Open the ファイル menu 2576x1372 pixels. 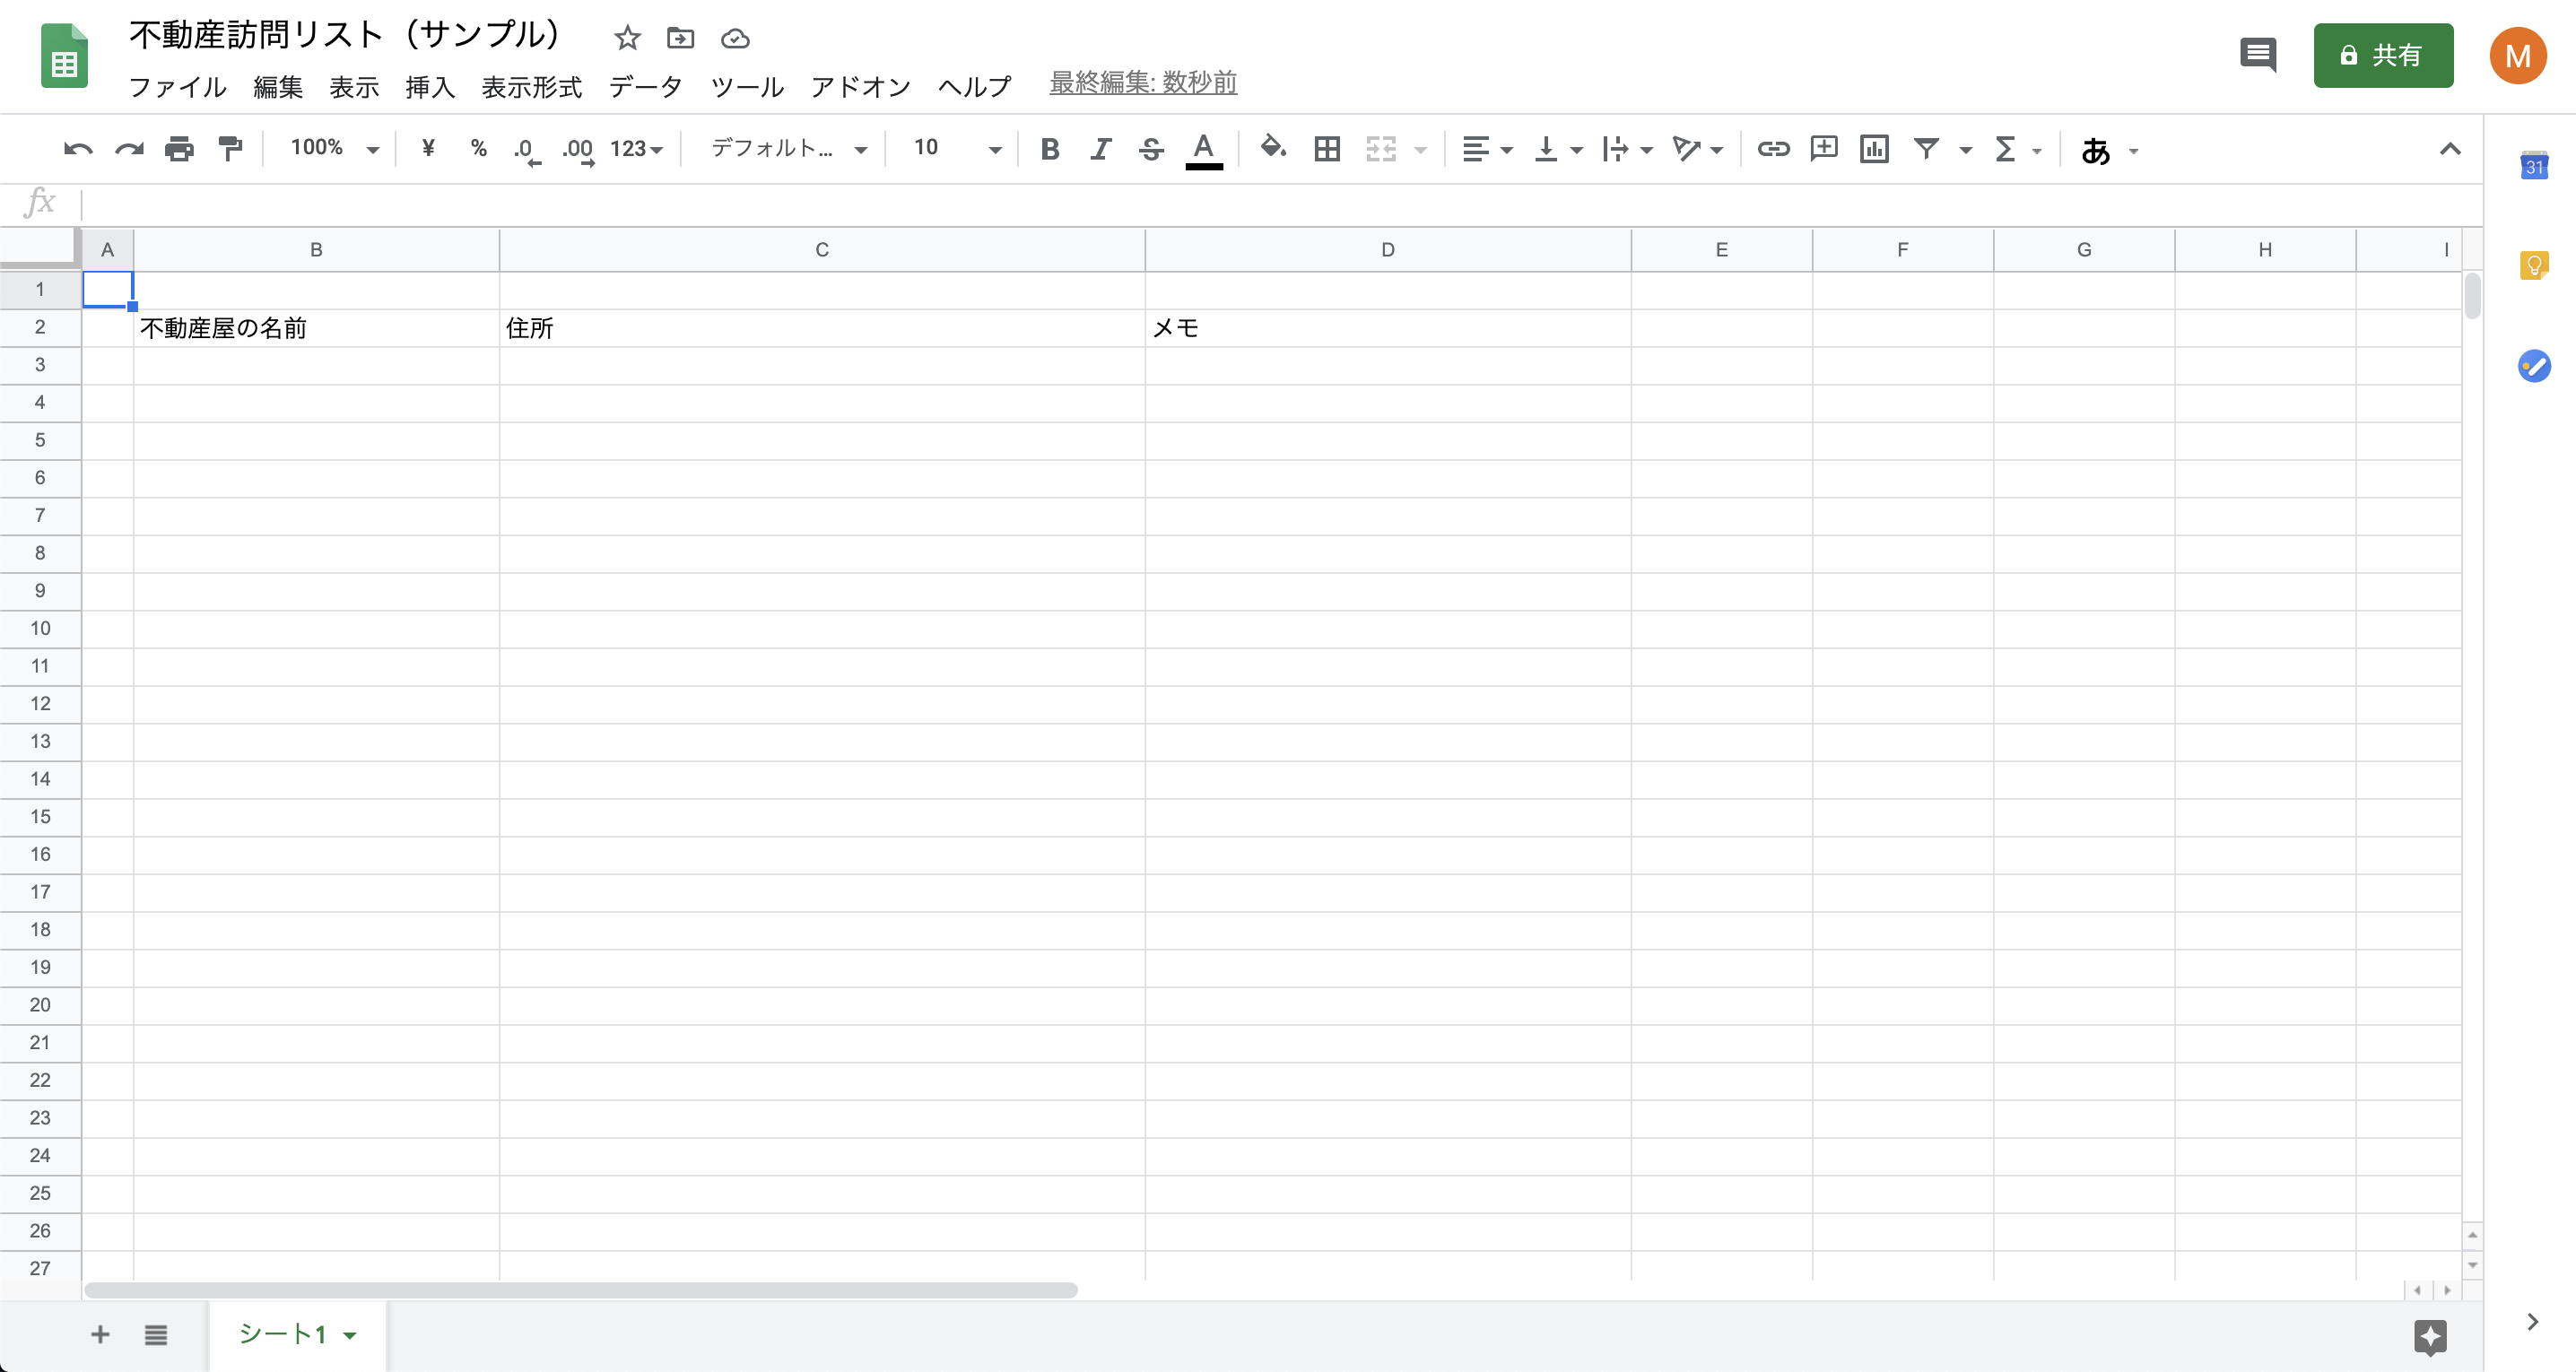pos(178,87)
